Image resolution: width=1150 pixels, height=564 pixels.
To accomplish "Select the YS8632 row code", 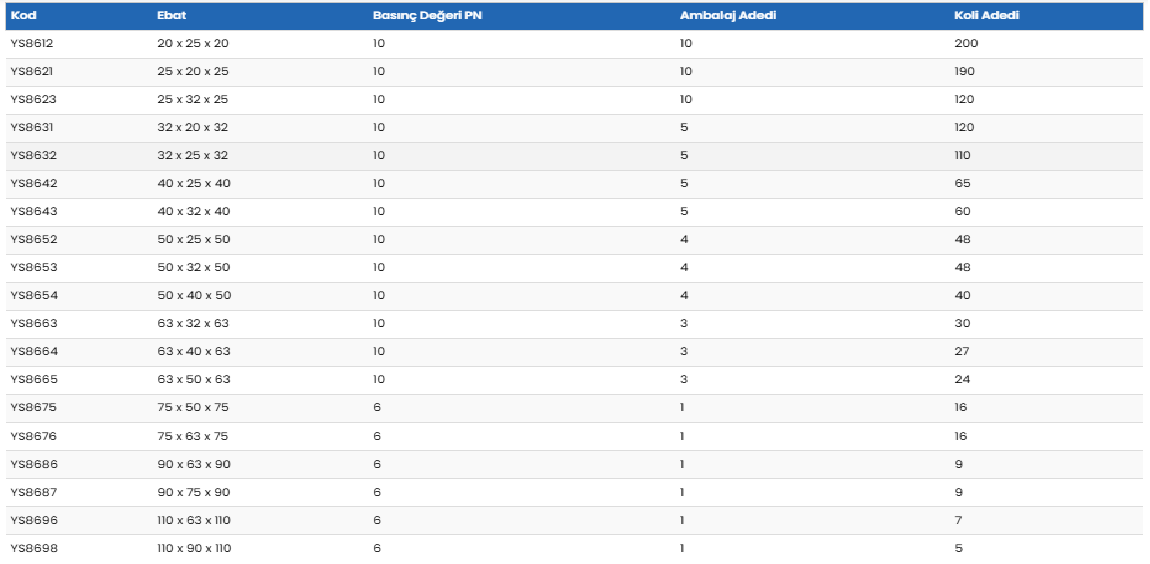I will tap(33, 156).
